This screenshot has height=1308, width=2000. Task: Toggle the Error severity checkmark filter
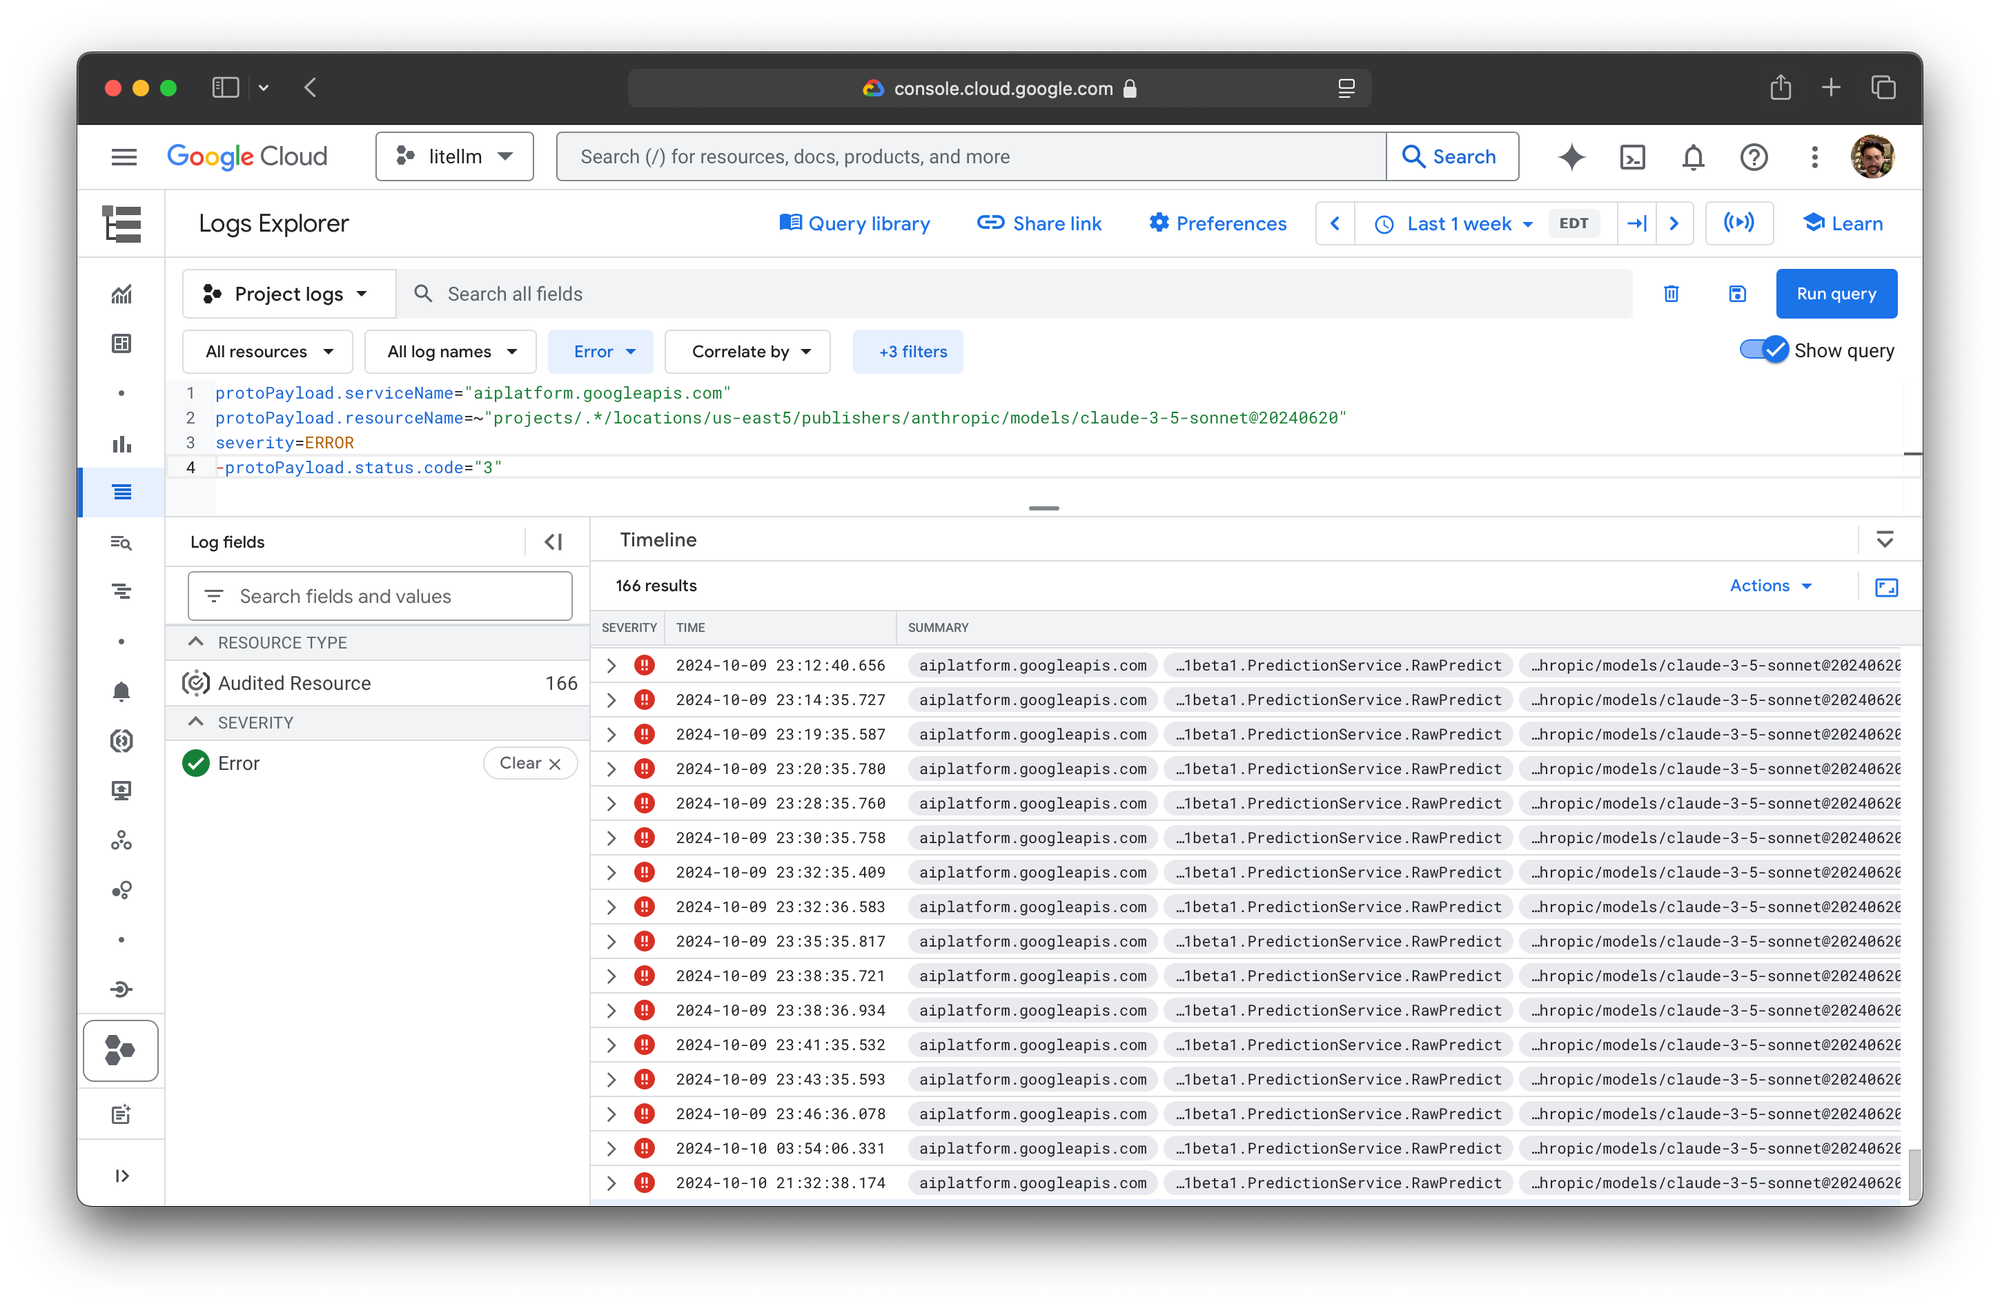click(196, 763)
